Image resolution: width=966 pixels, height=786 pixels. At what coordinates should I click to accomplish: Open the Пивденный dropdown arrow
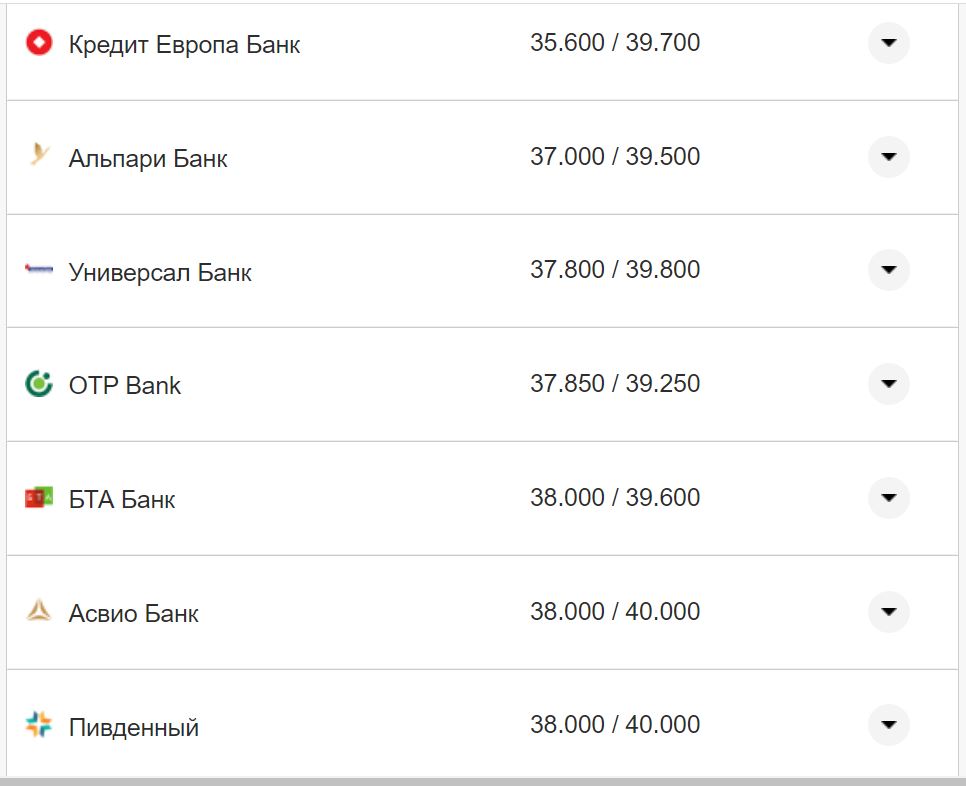[x=888, y=725]
